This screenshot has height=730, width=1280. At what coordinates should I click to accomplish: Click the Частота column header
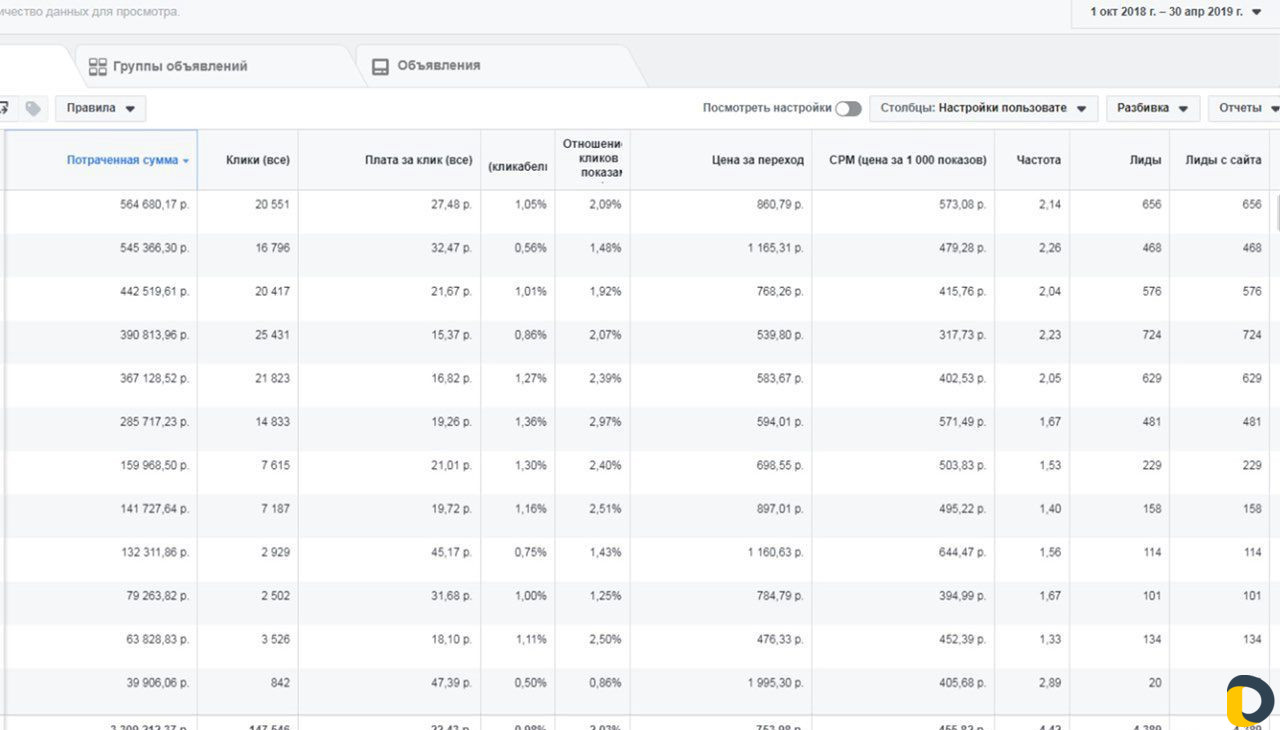tap(1038, 160)
